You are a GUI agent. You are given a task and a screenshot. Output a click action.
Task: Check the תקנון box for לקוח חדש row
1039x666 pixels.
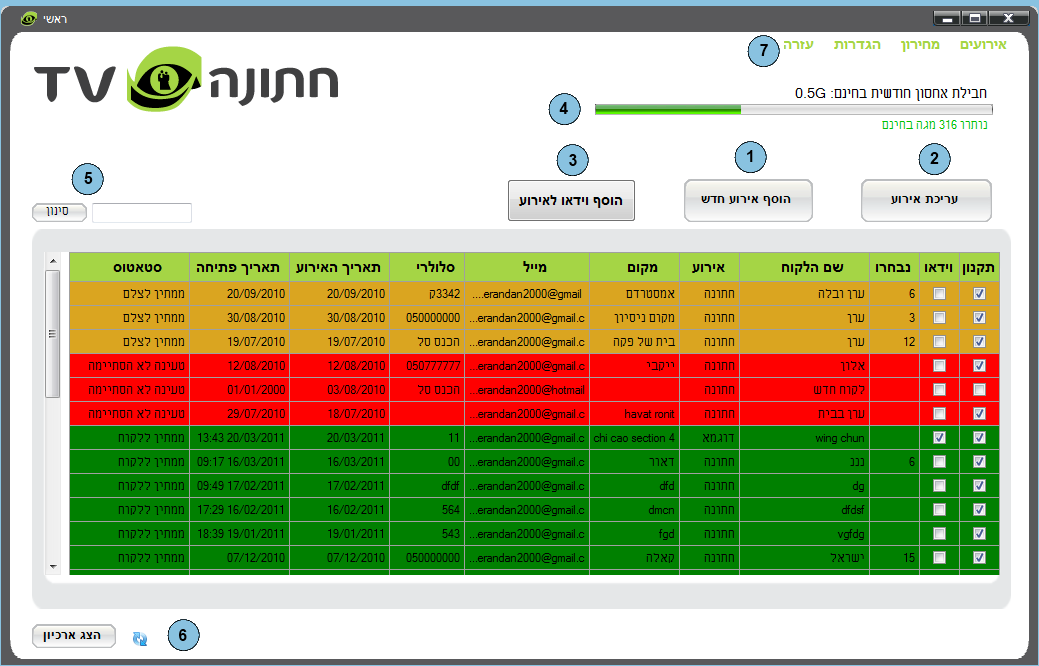979,389
